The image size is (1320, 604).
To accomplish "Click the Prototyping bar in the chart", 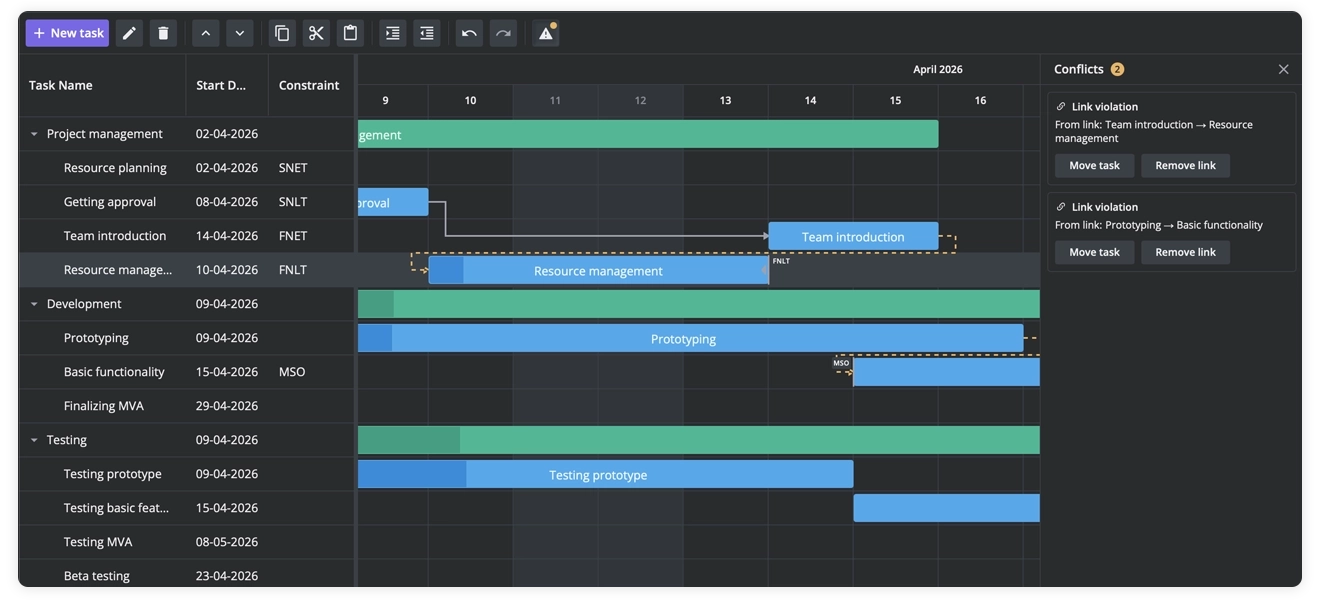I will tap(690, 339).
